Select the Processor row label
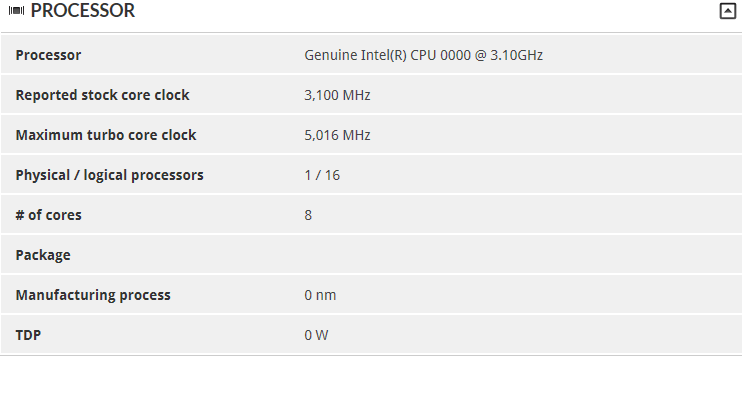Image resolution: width=742 pixels, height=397 pixels. pyautogui.click(x=48, y=55)
